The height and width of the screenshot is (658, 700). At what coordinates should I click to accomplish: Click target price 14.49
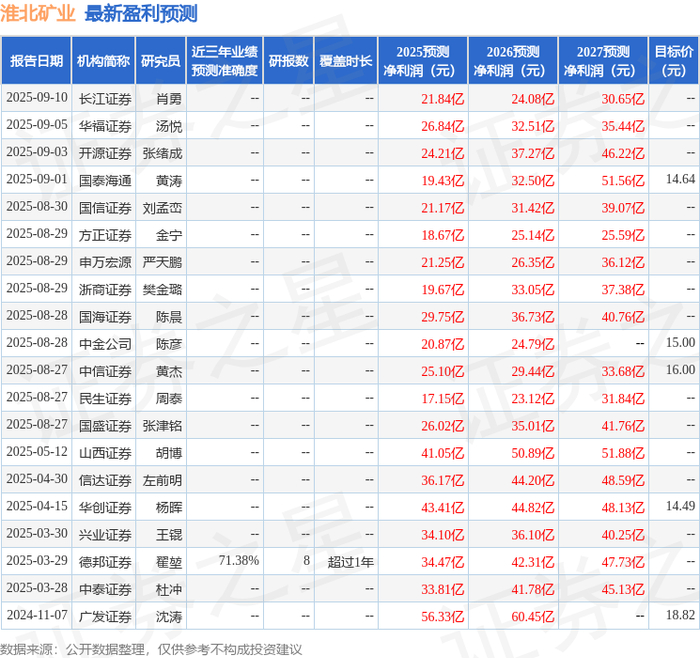click(x=680, y=506)
